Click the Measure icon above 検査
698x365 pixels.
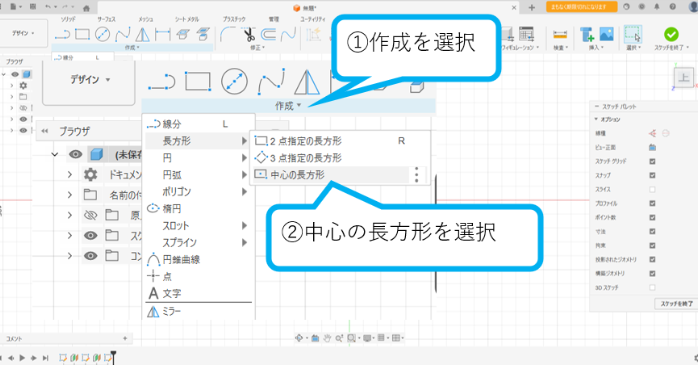tap(560, 34)
